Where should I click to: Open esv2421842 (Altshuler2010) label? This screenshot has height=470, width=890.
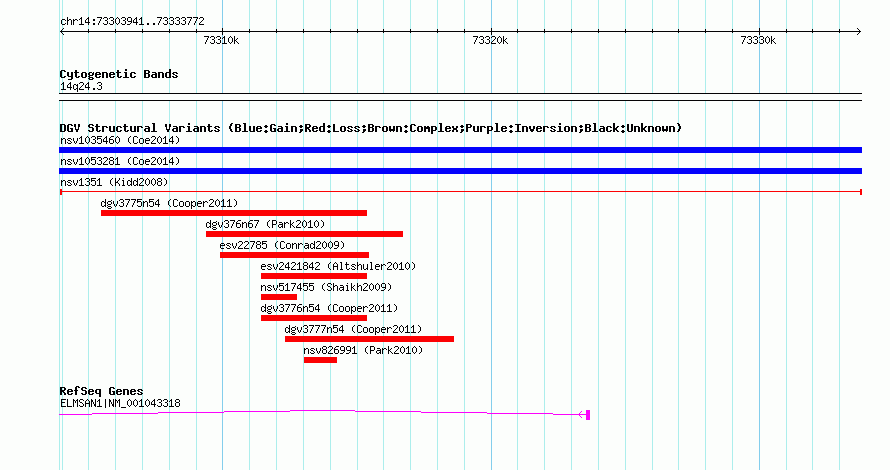click(338, 266)
